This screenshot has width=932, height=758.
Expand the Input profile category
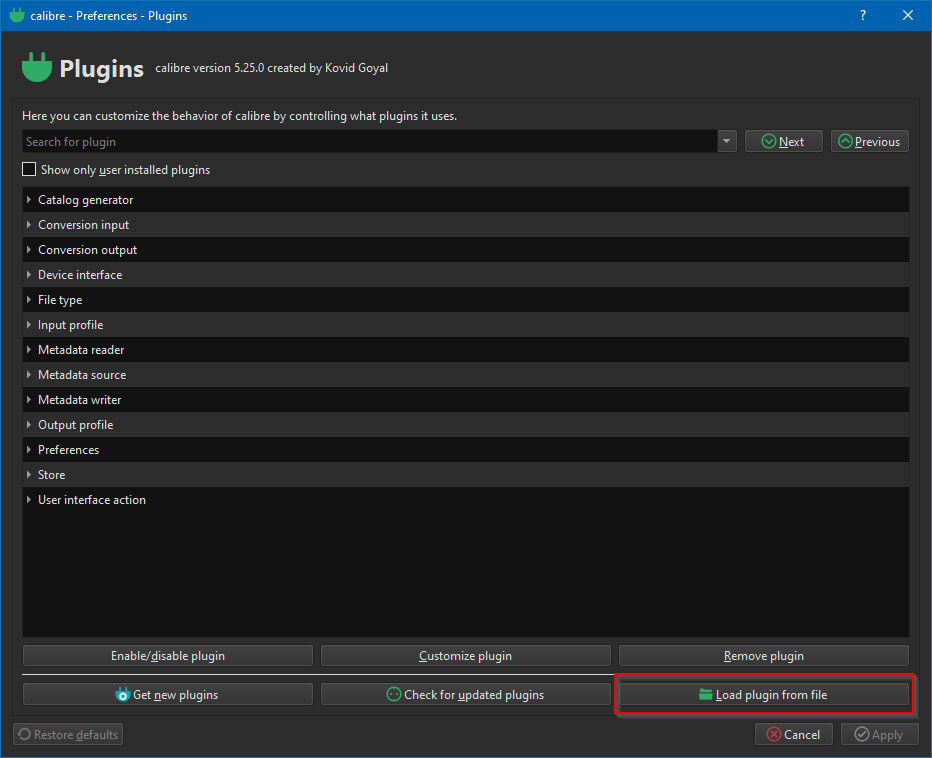click(x=29, y=325)
